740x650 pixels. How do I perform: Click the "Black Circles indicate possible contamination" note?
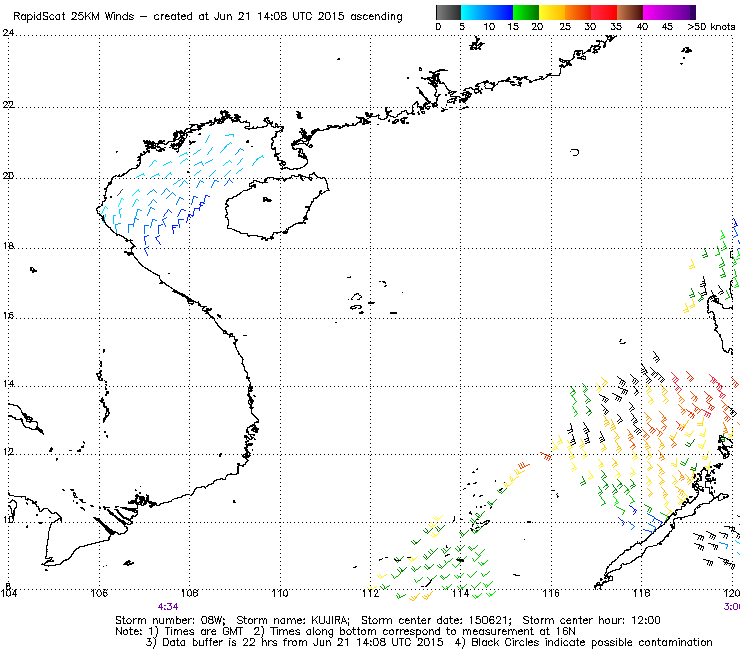coord(592,642)
